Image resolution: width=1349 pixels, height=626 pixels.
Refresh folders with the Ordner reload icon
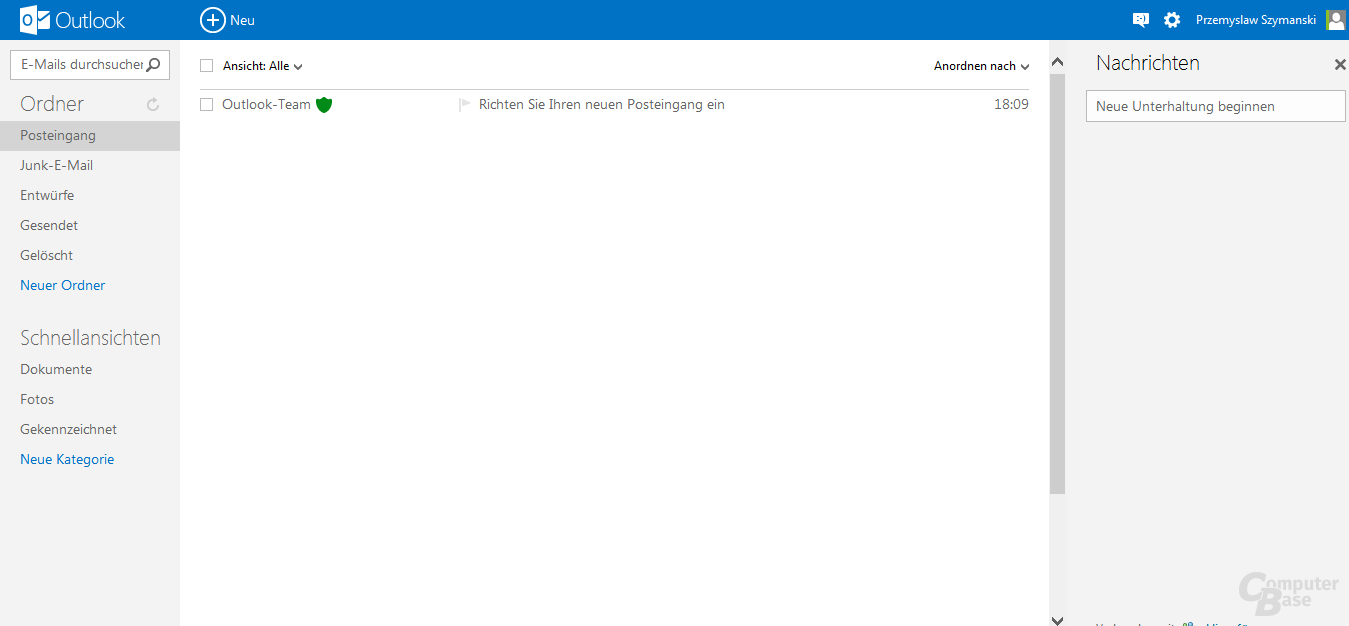click(x=153, y=104)
